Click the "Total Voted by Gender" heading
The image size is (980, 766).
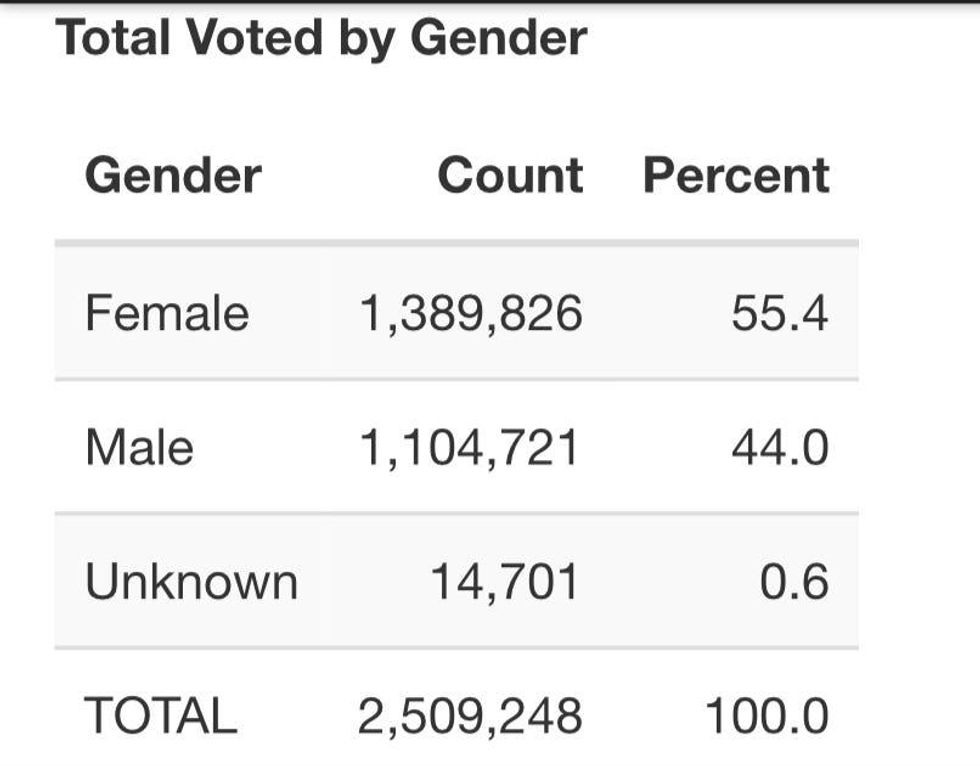pos(321,38)
